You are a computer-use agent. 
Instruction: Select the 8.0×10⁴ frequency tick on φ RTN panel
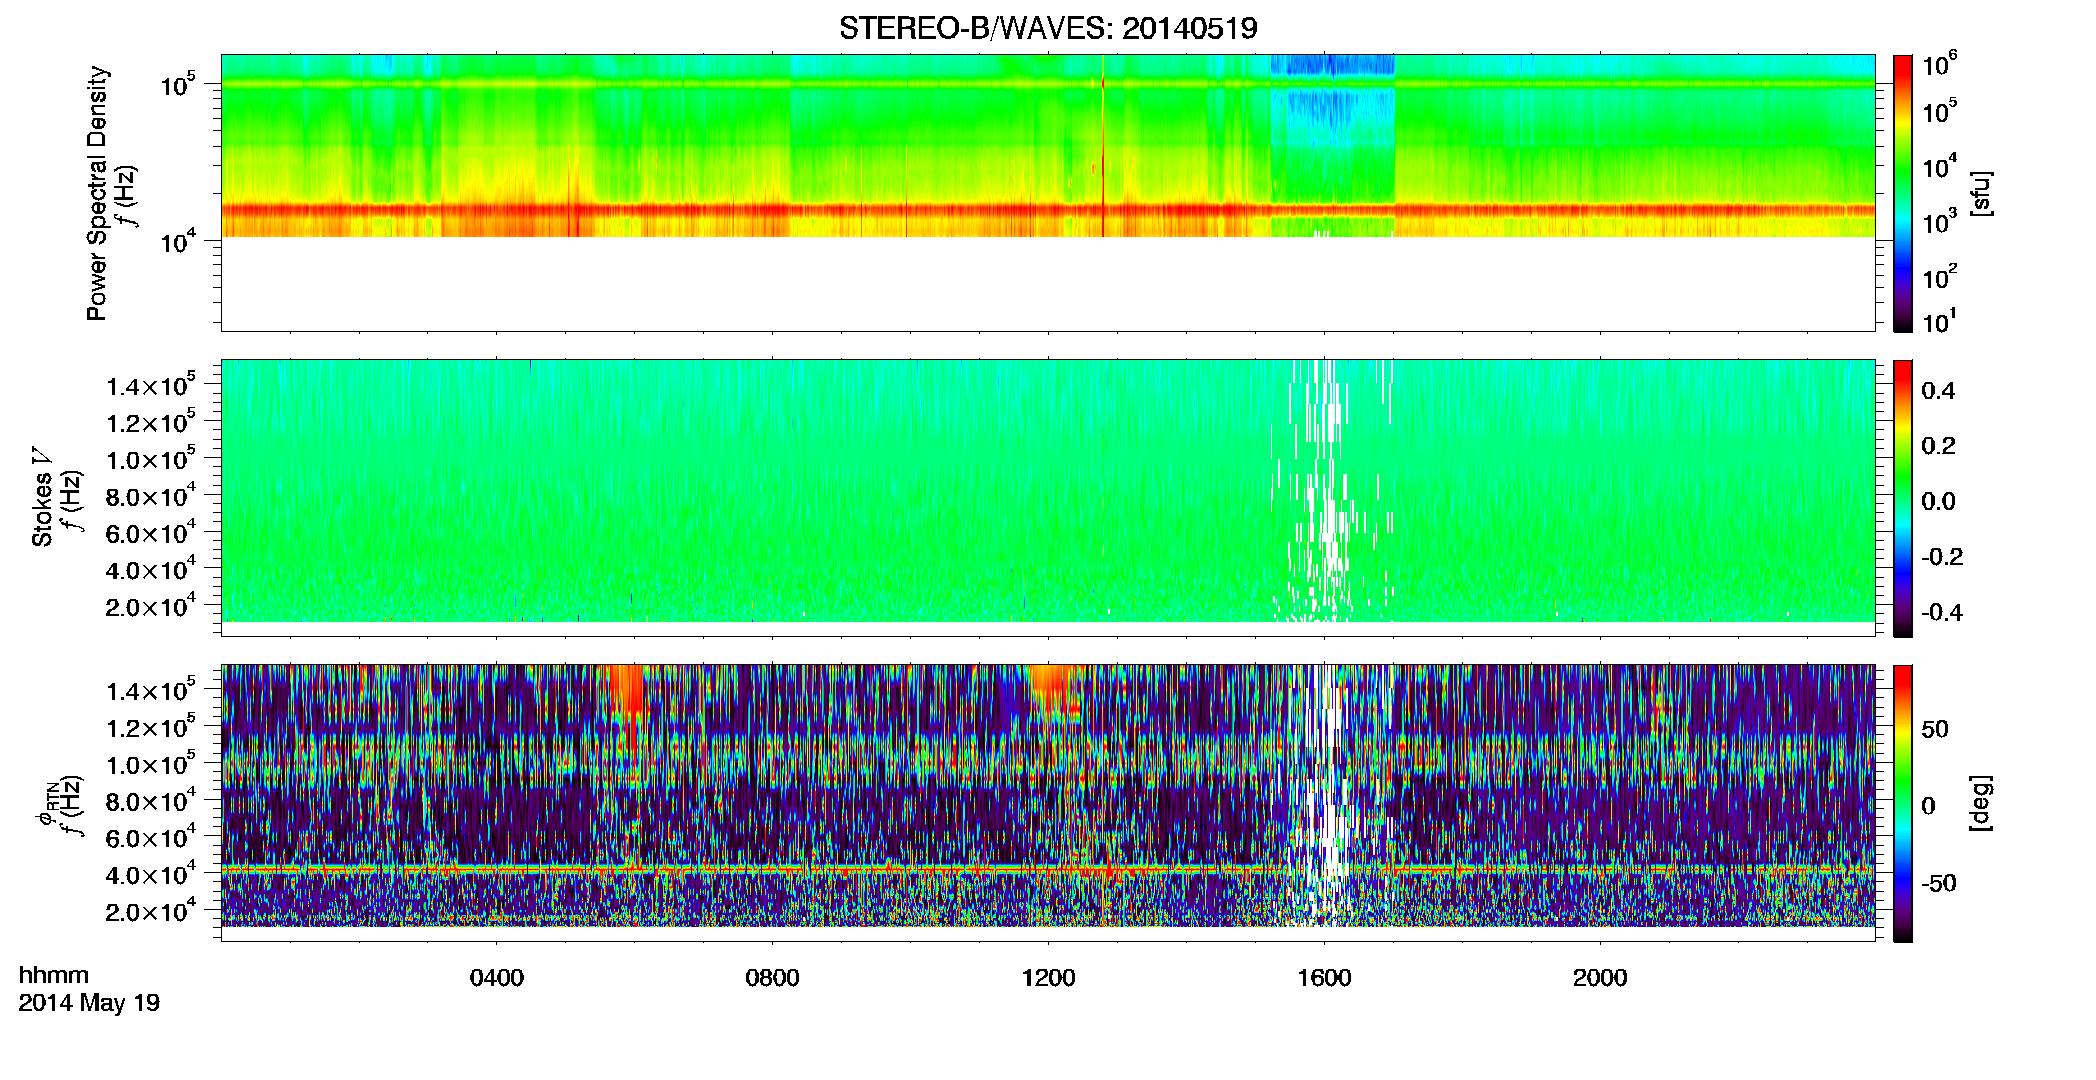[x=150, y=801]
